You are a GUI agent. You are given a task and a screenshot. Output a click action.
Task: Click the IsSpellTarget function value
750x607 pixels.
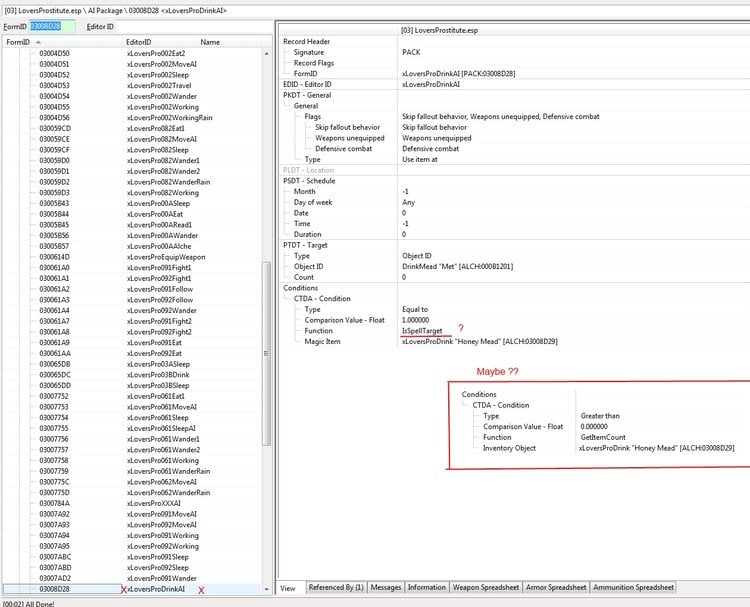[422, 331]
